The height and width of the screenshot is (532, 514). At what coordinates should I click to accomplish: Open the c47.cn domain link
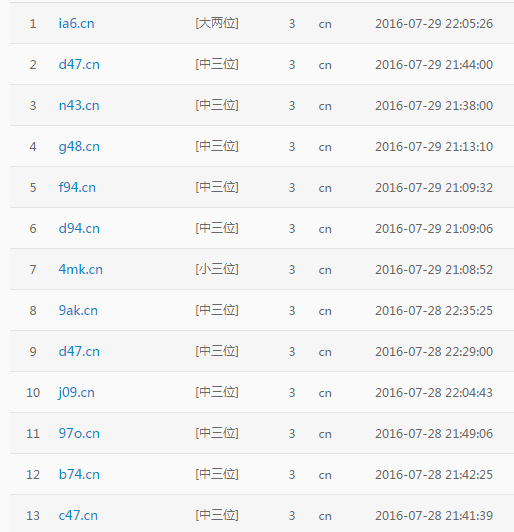coord(78,515)
